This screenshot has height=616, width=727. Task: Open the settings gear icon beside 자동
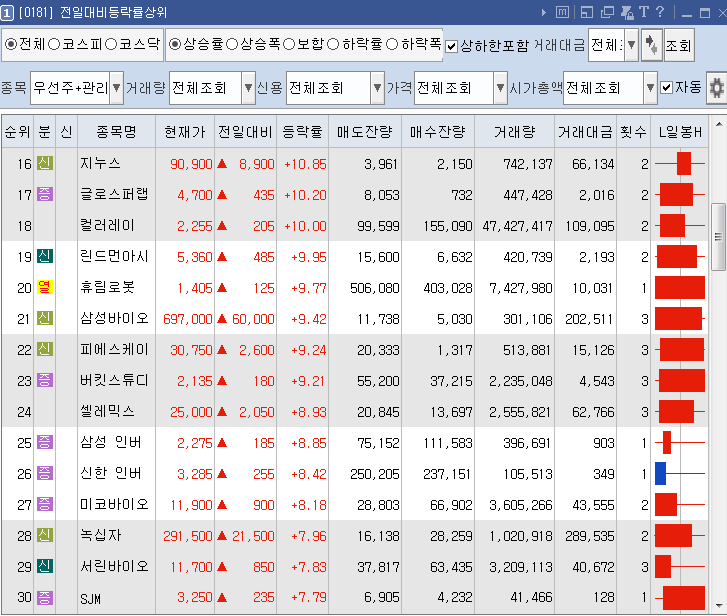(x=716, y=88)
